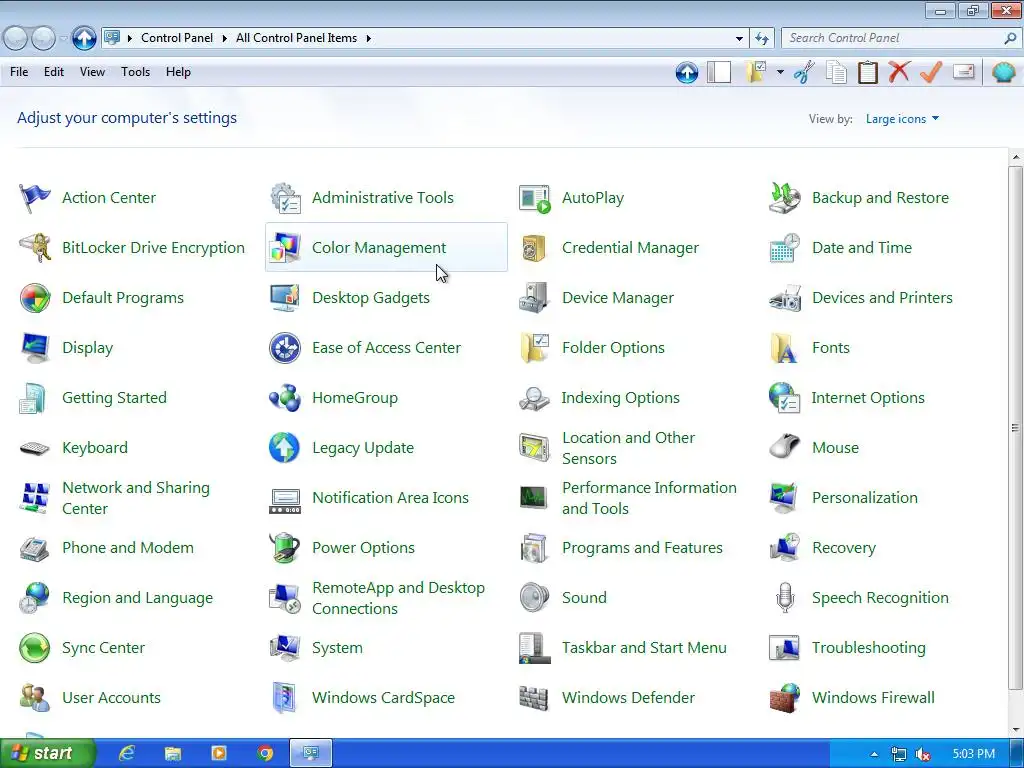Click the network tray icon
1024x768 pixels.
(x=899, y=754)
